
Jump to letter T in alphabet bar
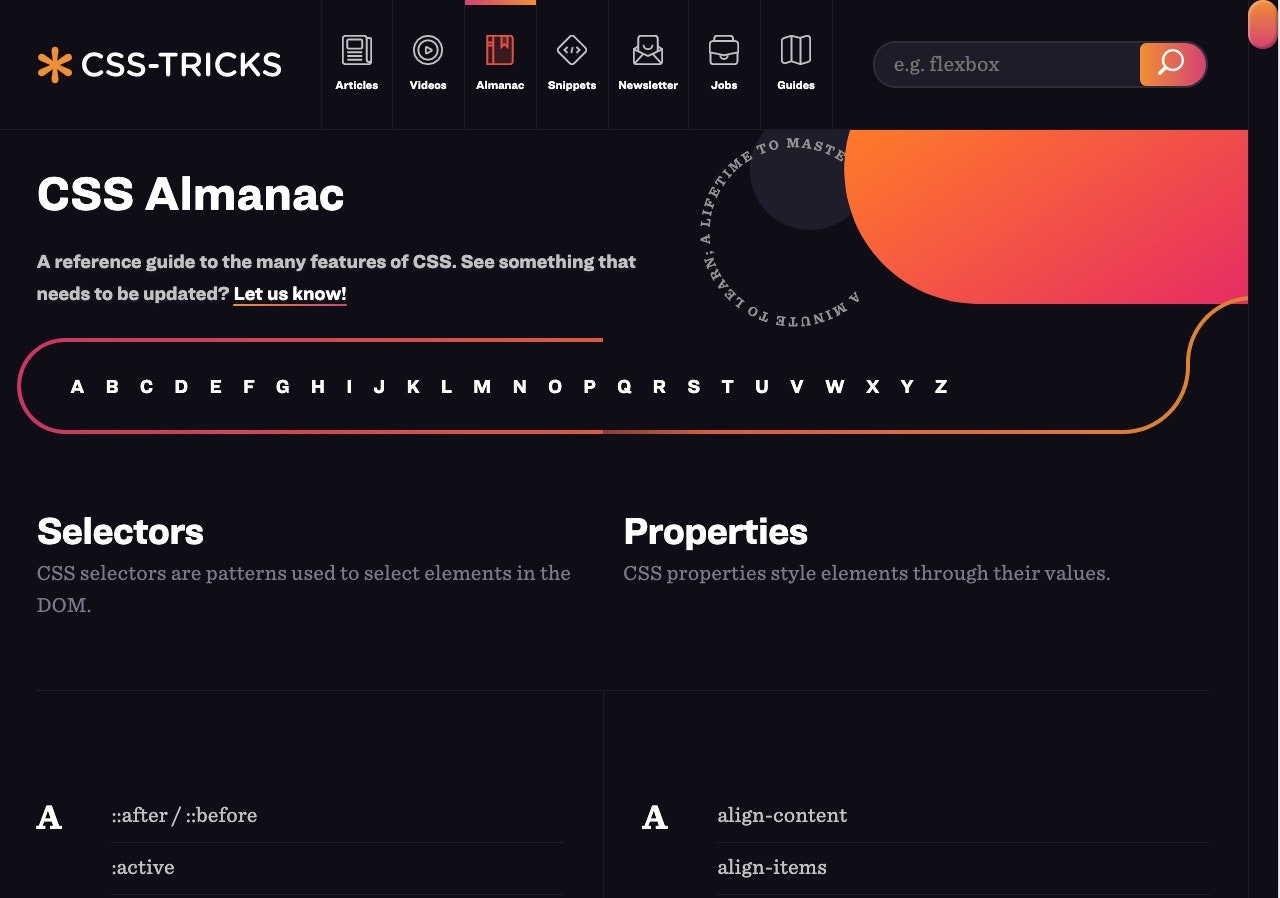tap(727, 387)
